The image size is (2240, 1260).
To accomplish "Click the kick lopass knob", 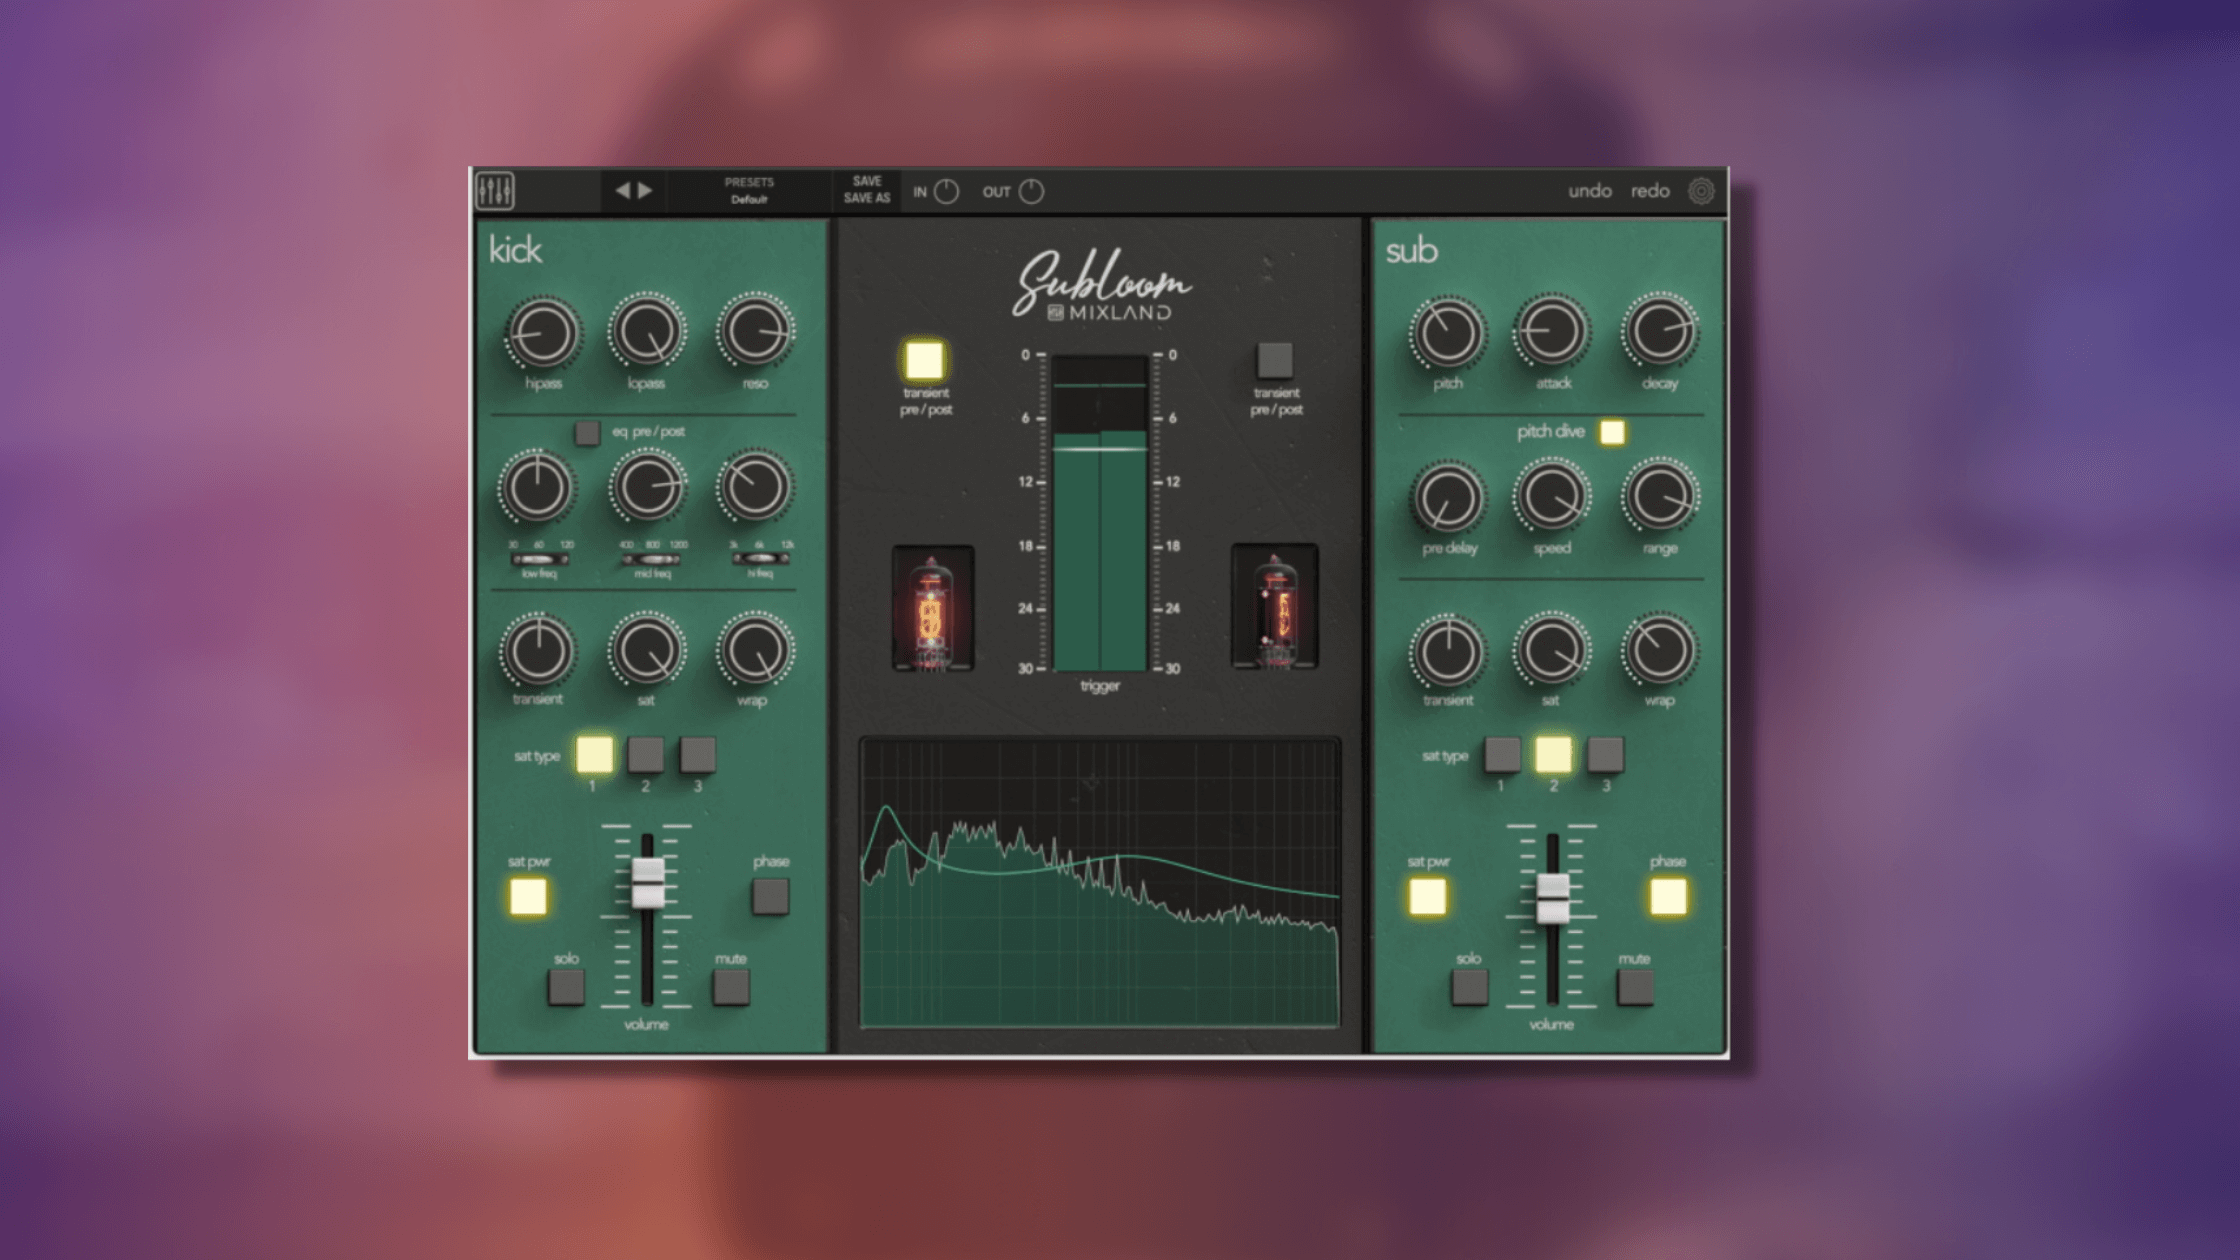I will tap(647, 331).
